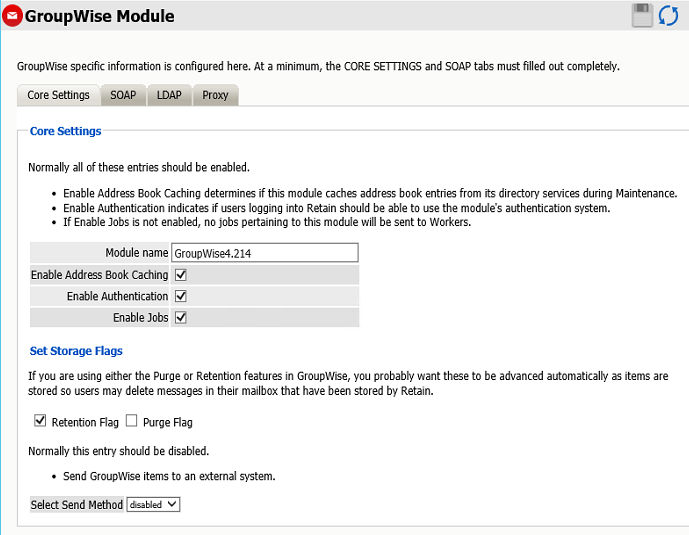Save settings with the floppy disk icon
Viewport: 689px width, 535px height.
point(642,15)
